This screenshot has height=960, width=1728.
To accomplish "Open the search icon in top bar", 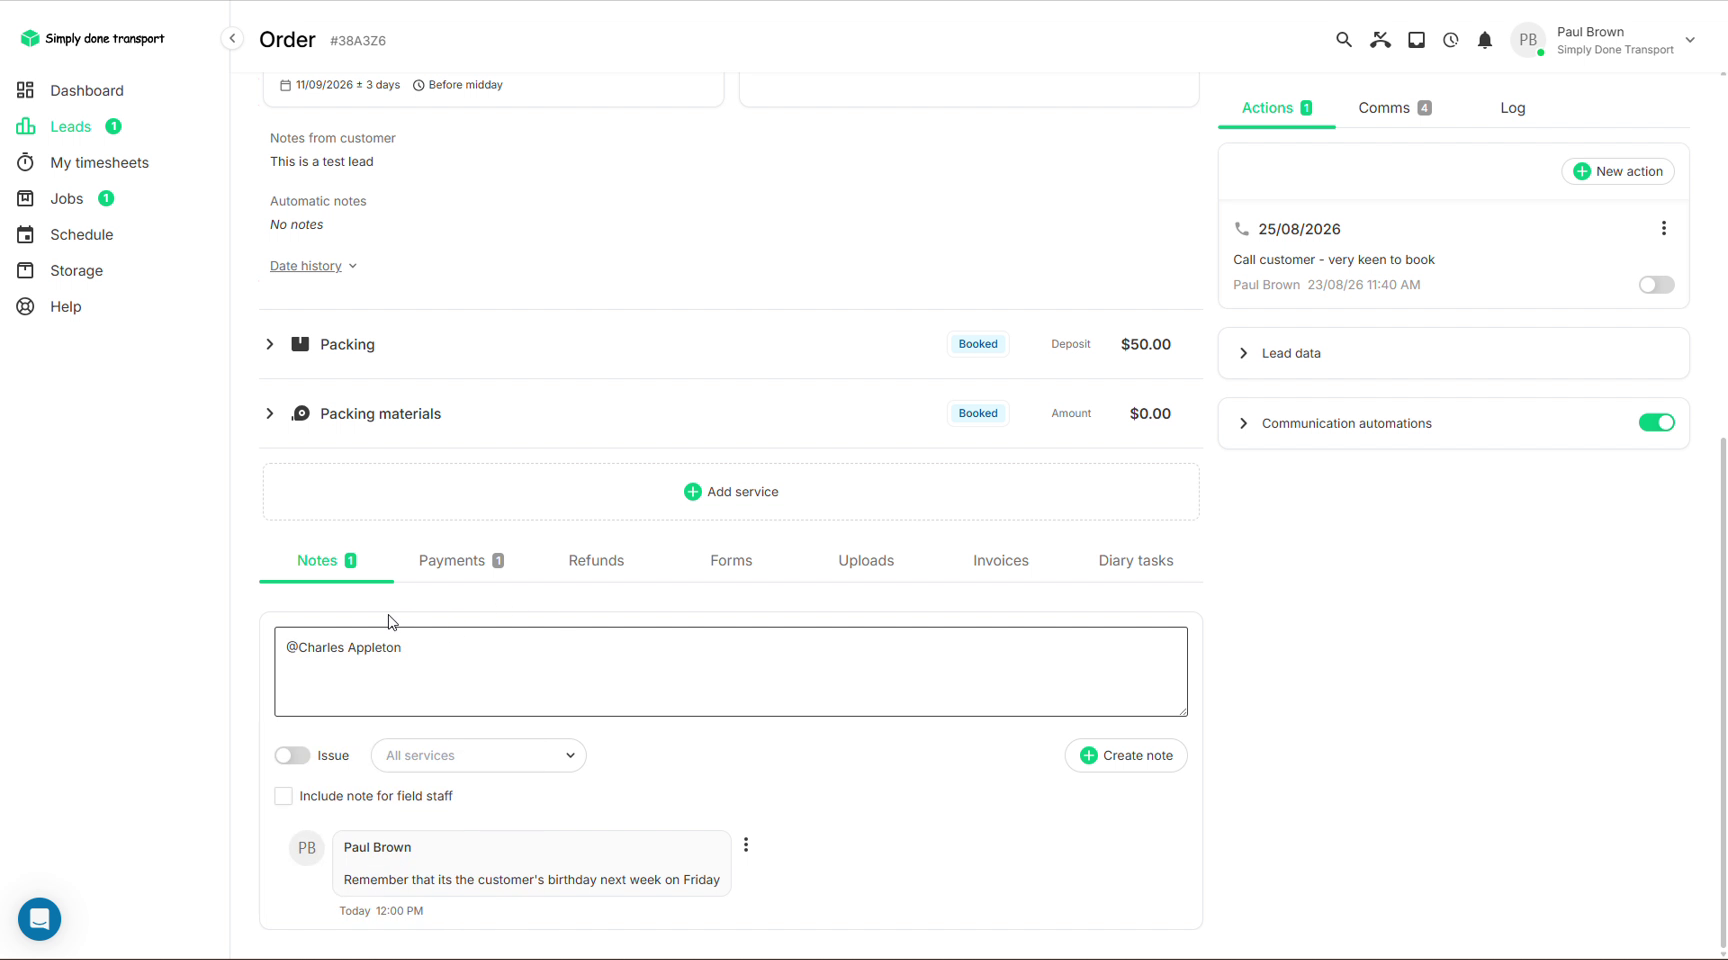I will pos(1343,40).
